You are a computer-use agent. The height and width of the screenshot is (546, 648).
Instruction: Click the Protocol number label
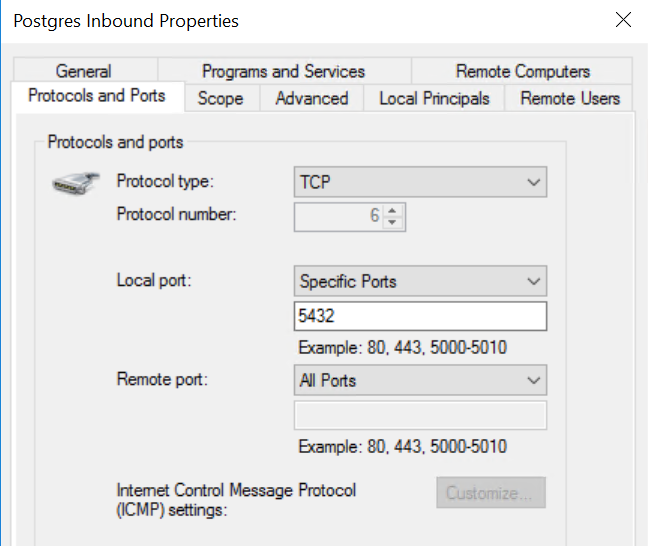click(176, 214)
